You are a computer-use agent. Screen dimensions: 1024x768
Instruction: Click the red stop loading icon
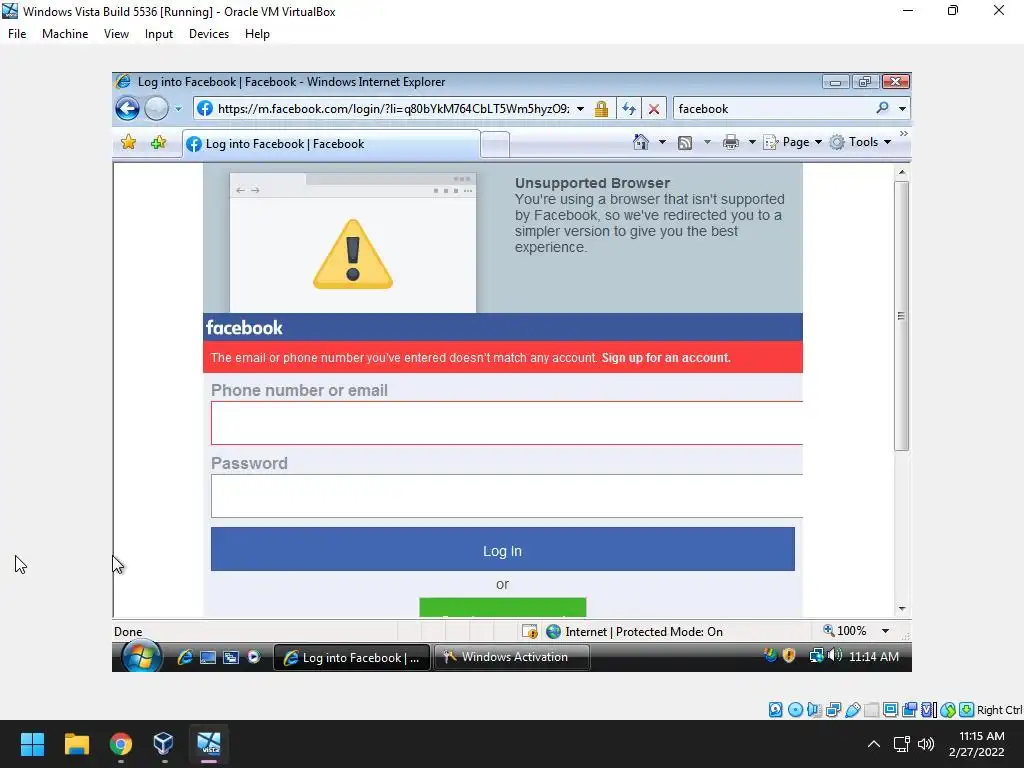tap(654, 109)
